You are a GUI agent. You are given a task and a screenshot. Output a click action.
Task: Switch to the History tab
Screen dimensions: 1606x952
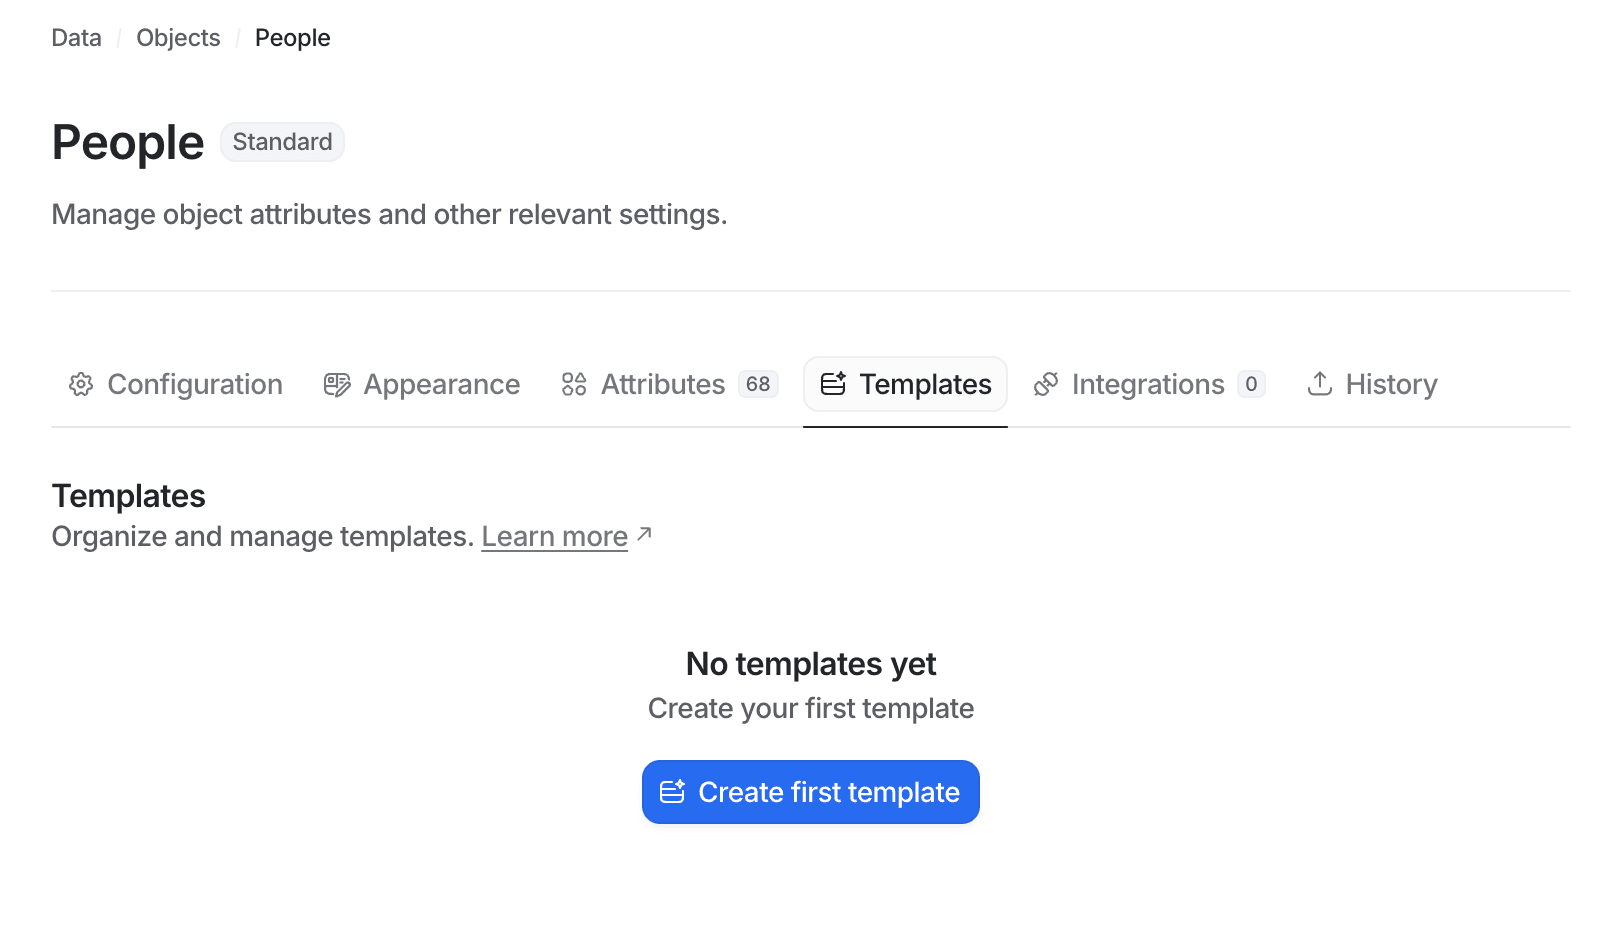(x=1391, y=384)
